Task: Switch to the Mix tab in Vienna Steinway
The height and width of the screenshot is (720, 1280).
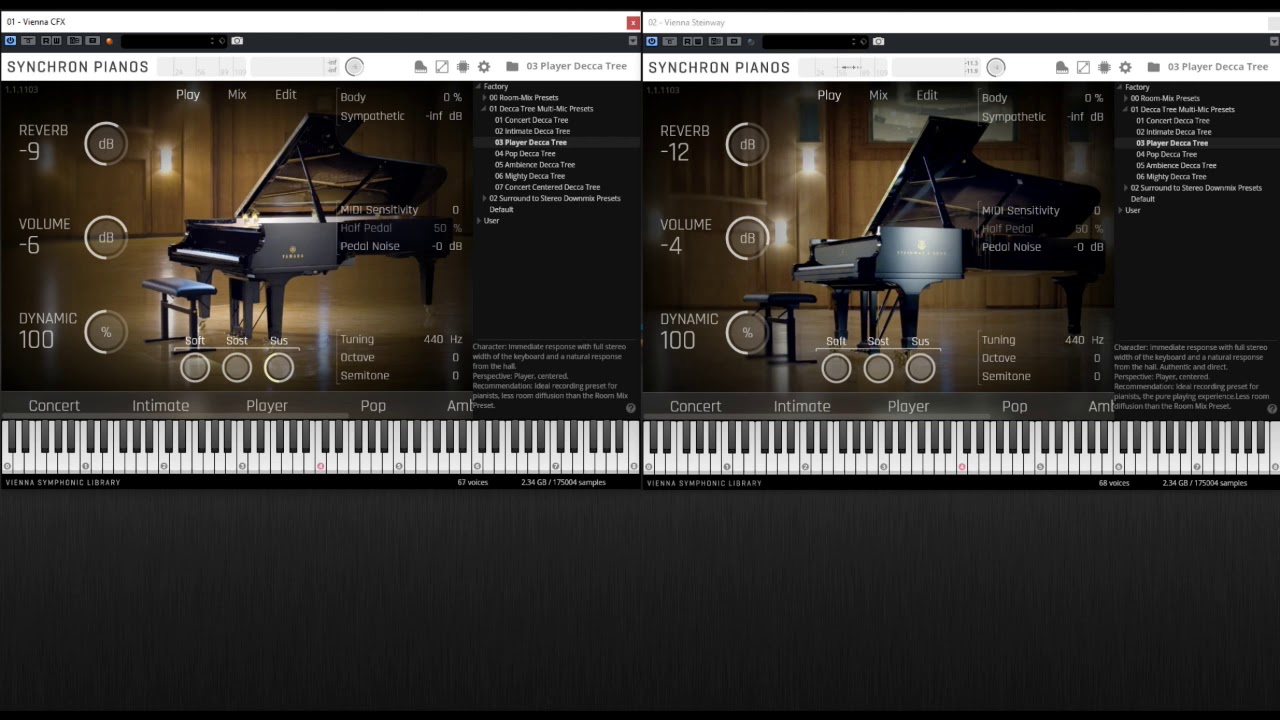Action: [x=878, y=96]
